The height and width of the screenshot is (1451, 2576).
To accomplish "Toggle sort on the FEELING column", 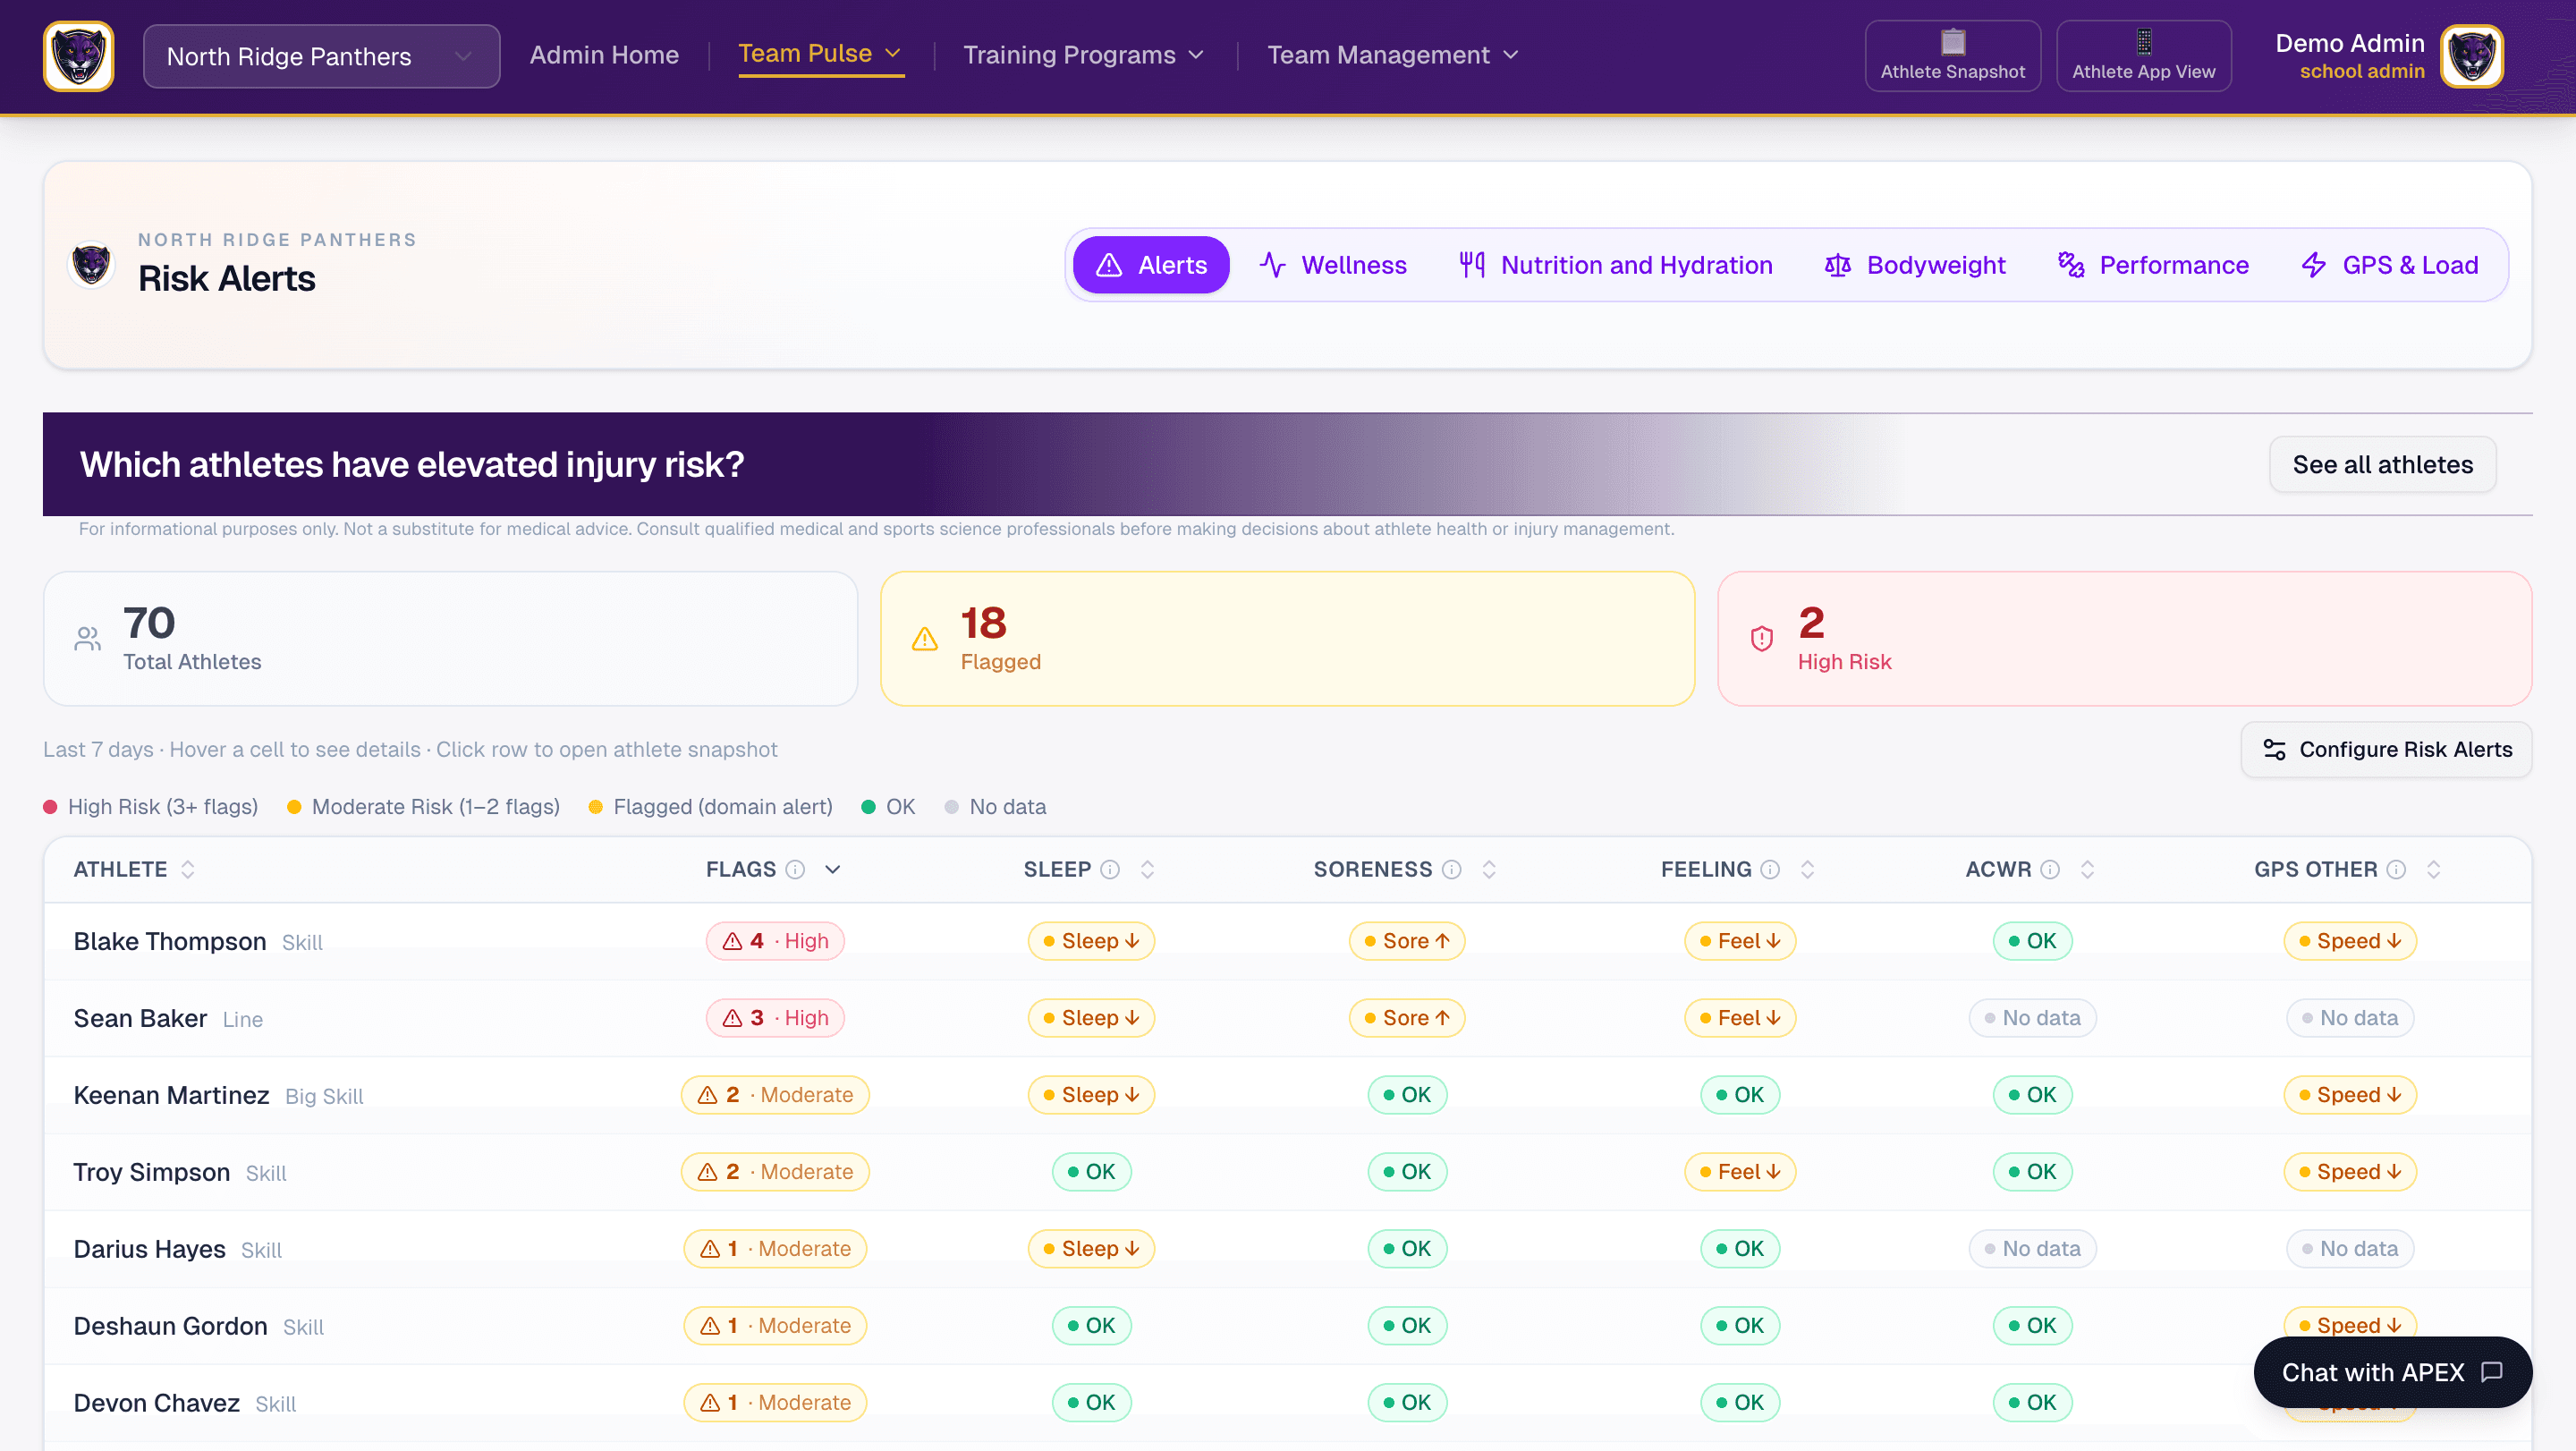I will point(1807,869).
